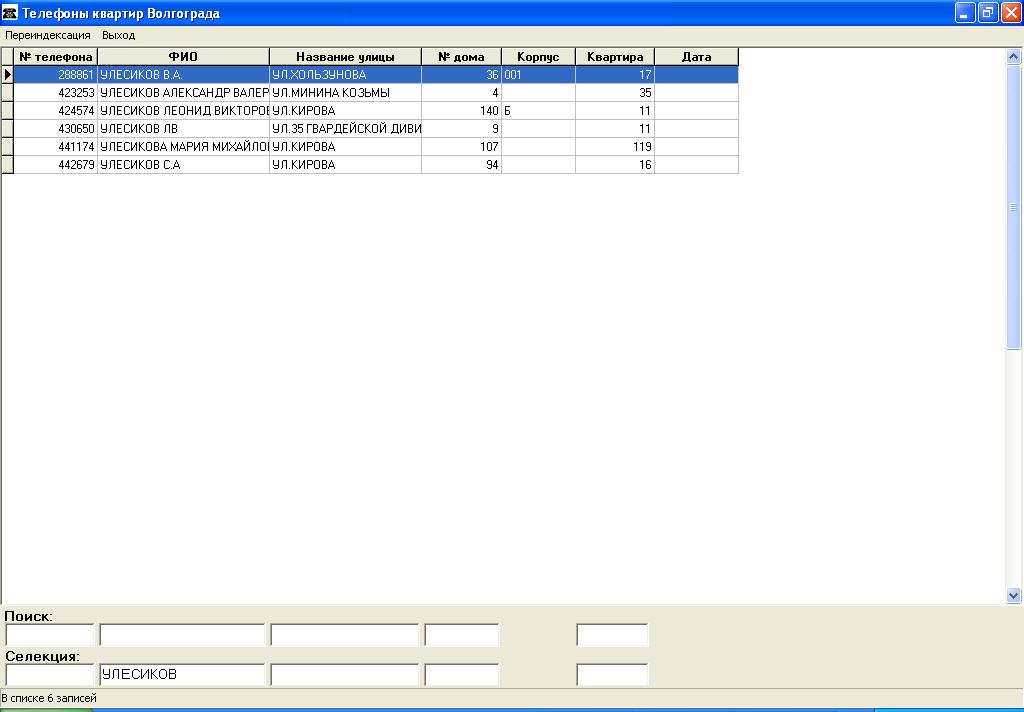Screen dimensions: 1024x712
Task: Click the Название улицы column header
Action: click(345, 57)
